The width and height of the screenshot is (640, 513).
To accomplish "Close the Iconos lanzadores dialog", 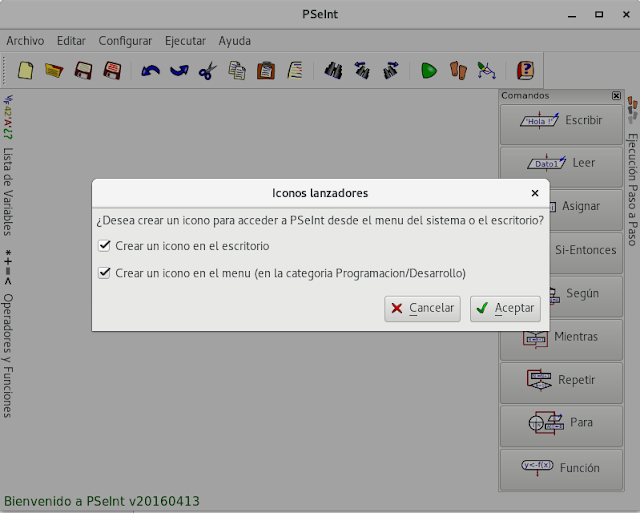I will coord(535,193).
